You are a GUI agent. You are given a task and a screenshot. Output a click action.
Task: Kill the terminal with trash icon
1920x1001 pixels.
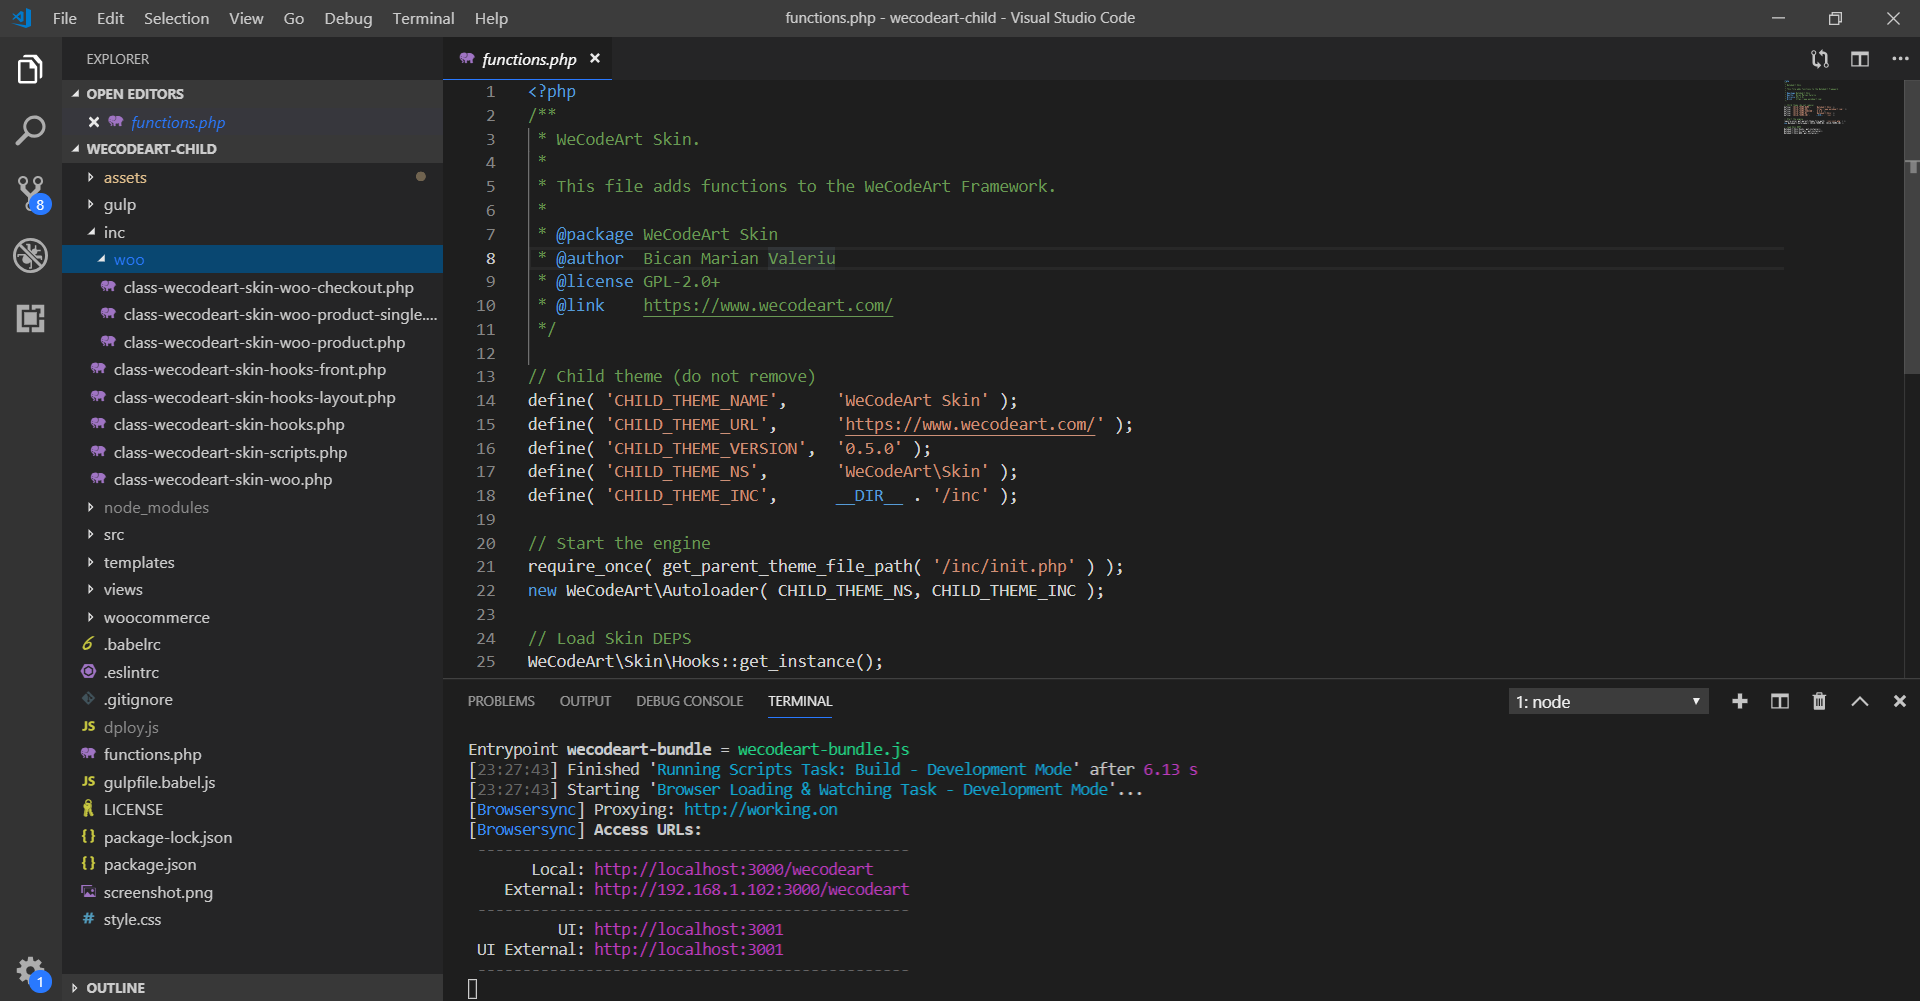(x=1819, y=702)
